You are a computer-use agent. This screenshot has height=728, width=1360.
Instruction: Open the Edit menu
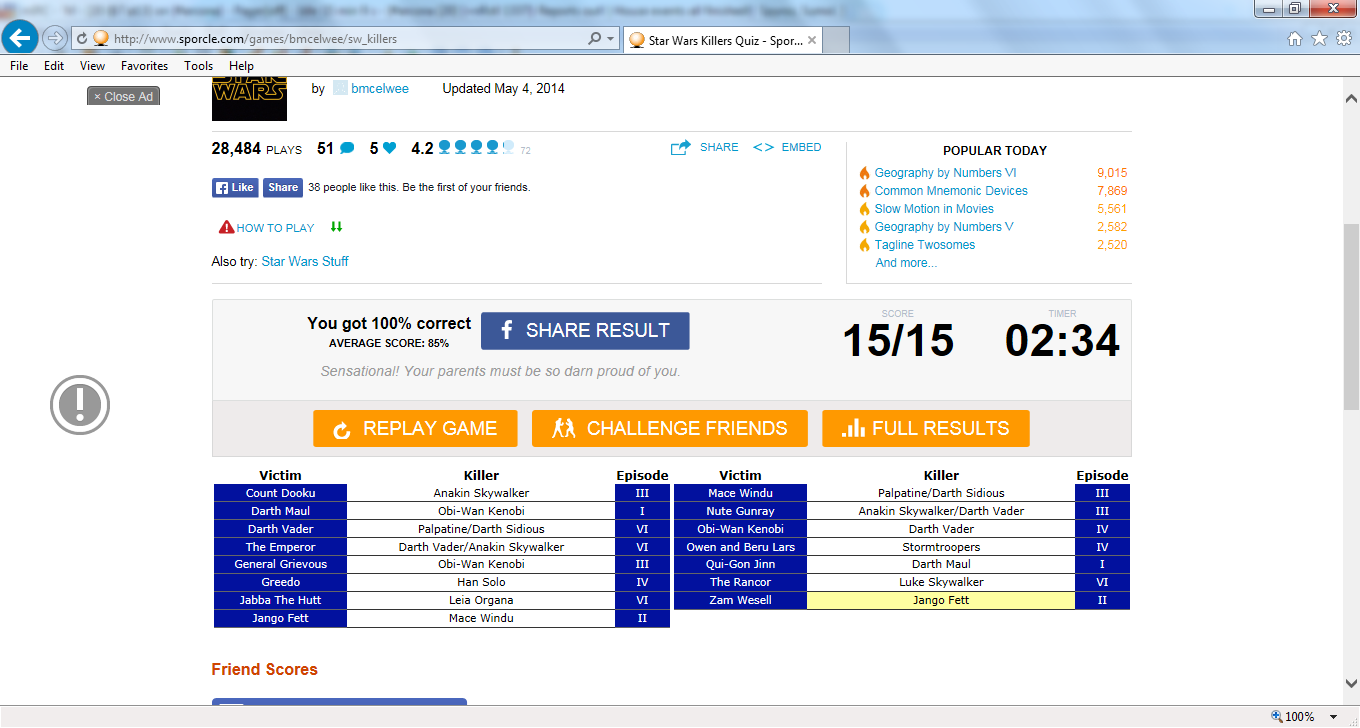click(x=54, y=66)
